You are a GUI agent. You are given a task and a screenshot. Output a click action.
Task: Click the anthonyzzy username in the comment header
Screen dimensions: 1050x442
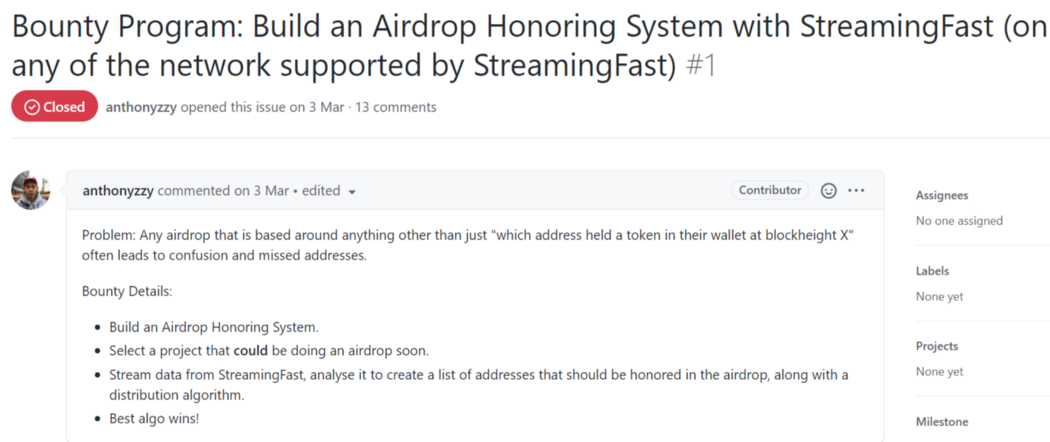[x=118, y=190]
